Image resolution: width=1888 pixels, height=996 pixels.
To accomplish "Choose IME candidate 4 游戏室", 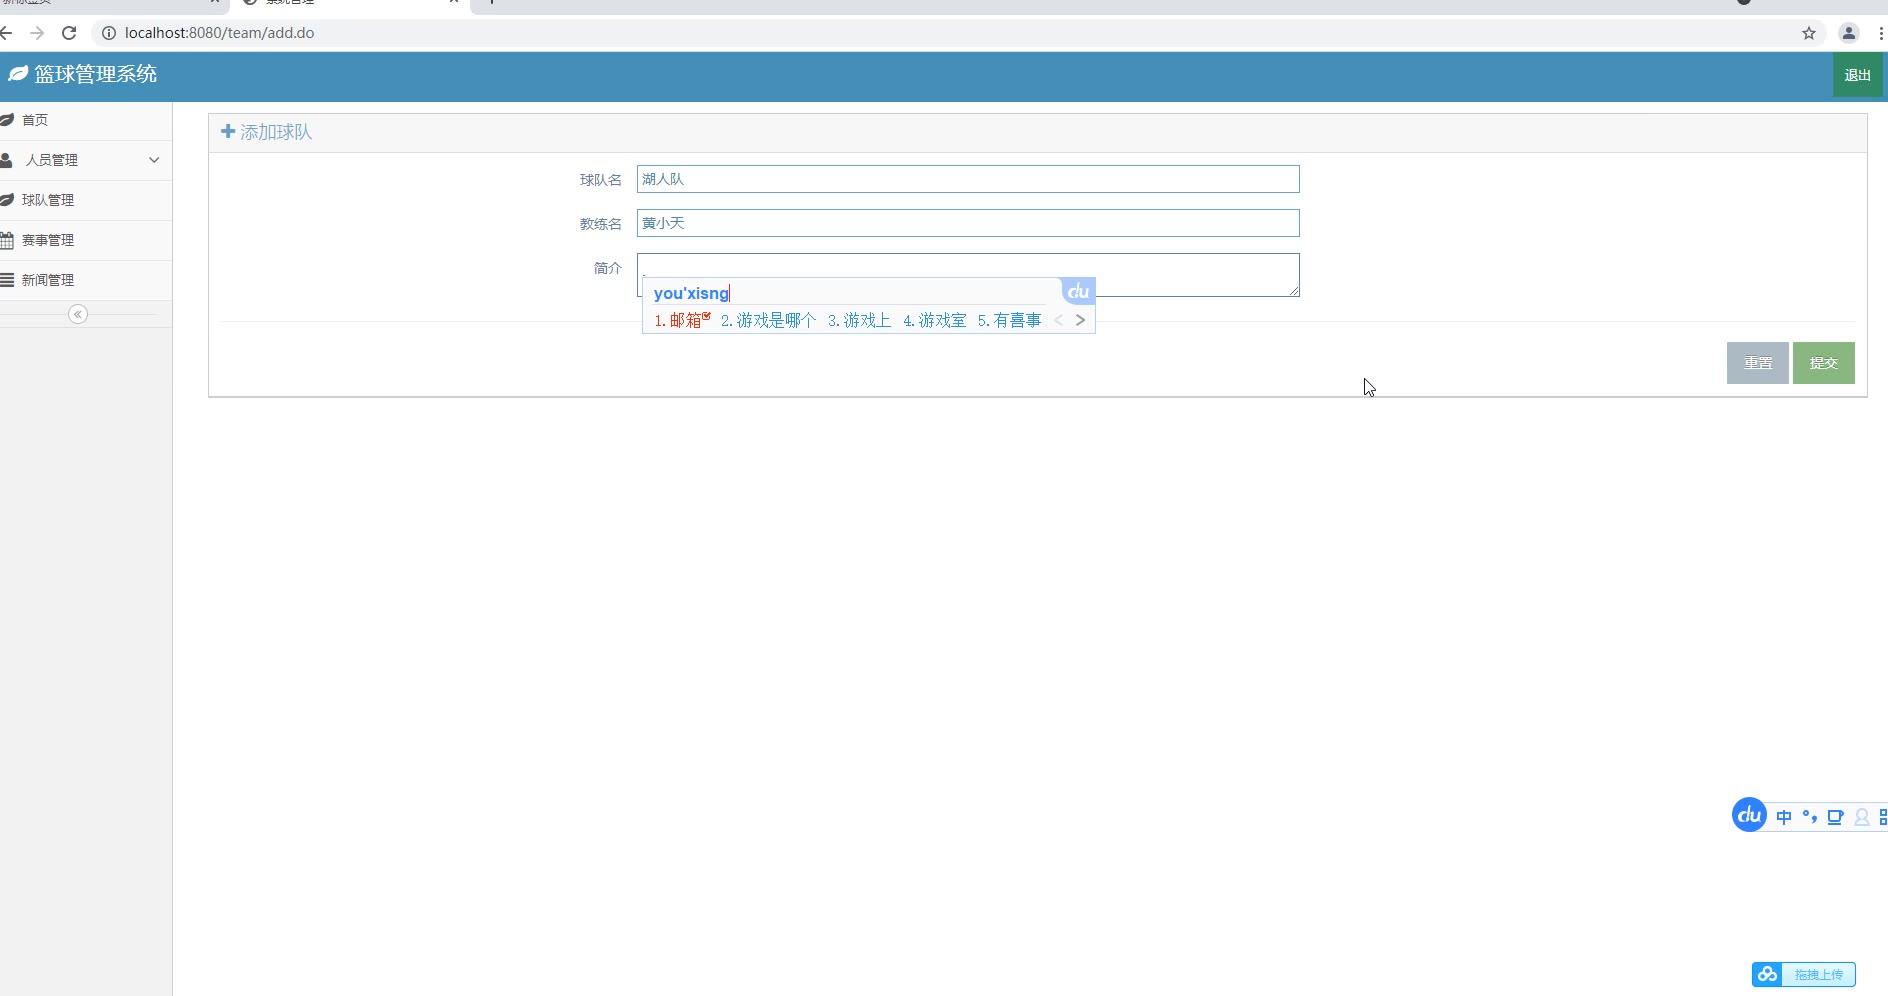I will click(934, 320).
